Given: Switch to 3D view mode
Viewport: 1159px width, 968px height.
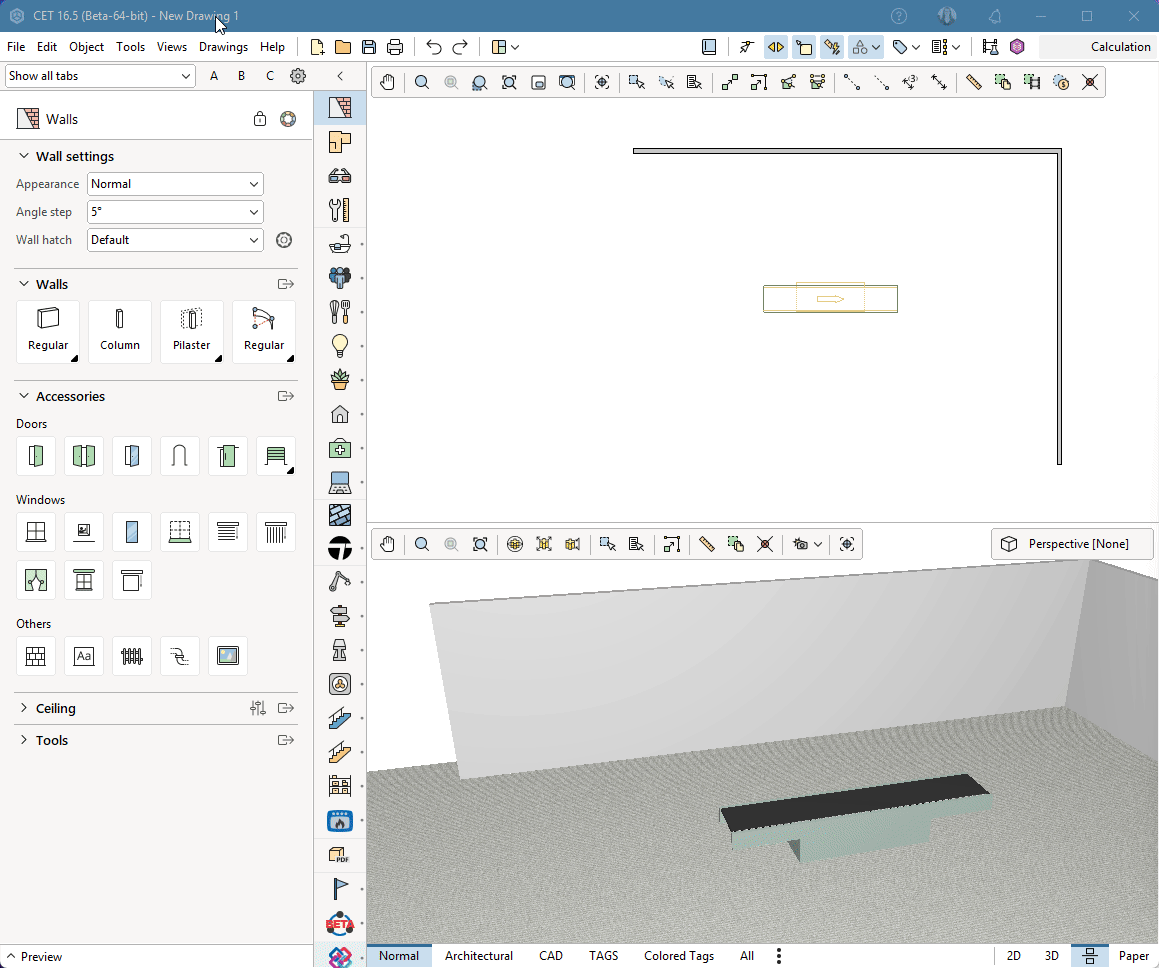Looking at the screenshot, I should click(x=1051, y=956).
